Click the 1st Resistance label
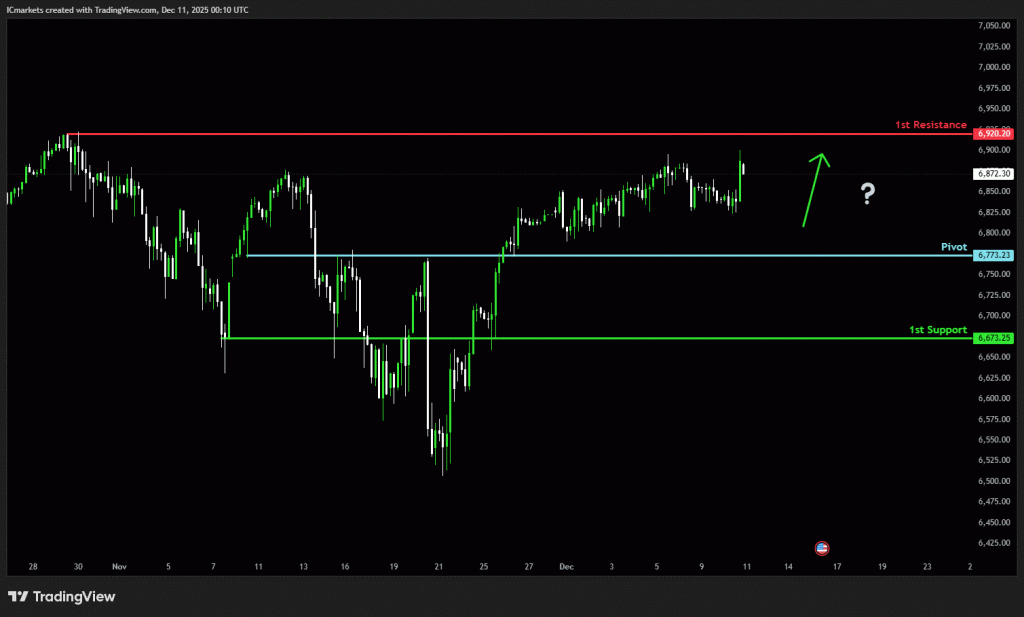This screenshot has width=1024, height=617. (931, 125)
